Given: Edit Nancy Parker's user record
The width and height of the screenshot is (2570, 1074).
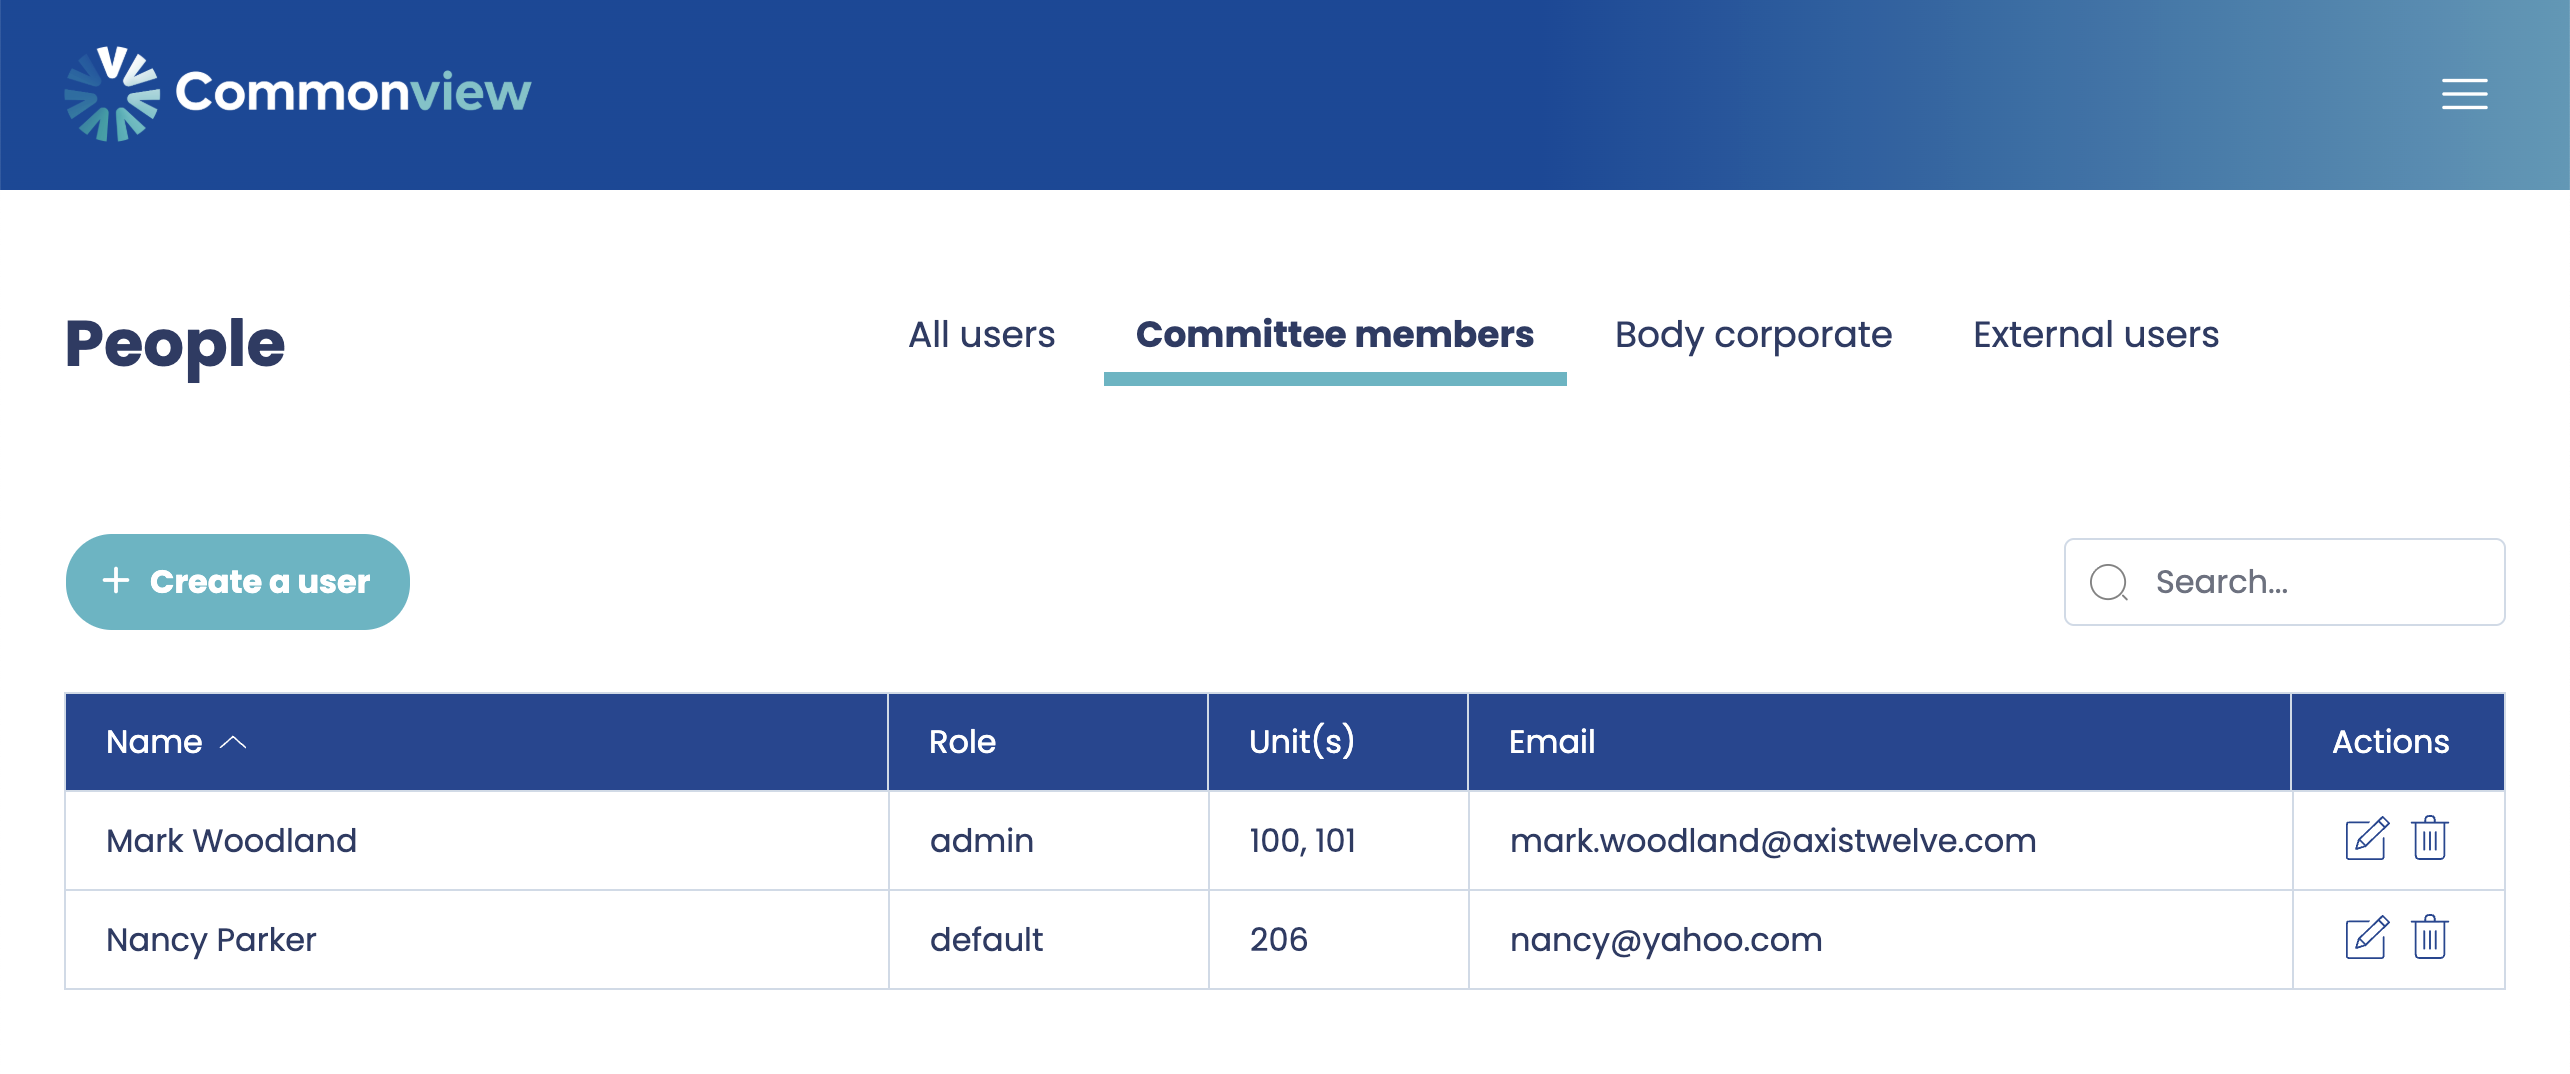Looking at the screenshot, I should point(2366,938).
